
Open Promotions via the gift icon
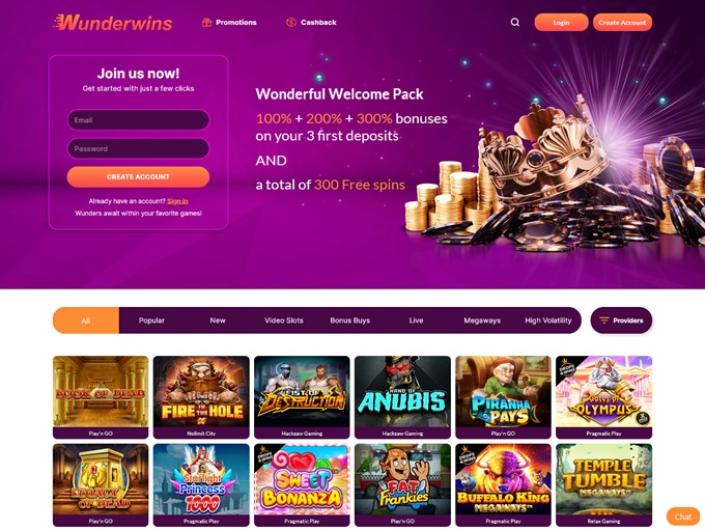pos(206,22)
